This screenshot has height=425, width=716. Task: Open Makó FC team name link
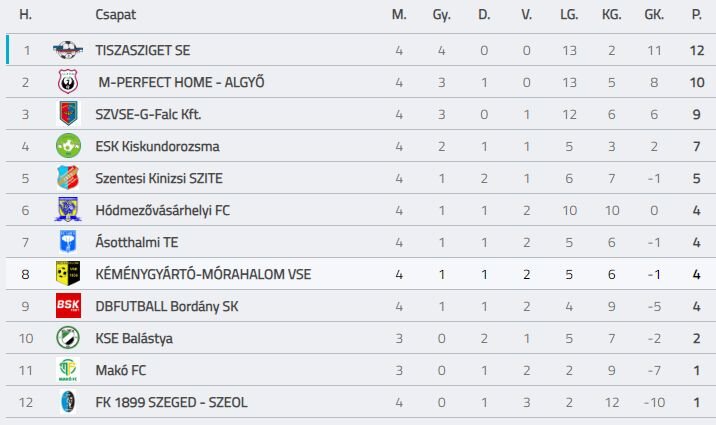tap(121, 370)
